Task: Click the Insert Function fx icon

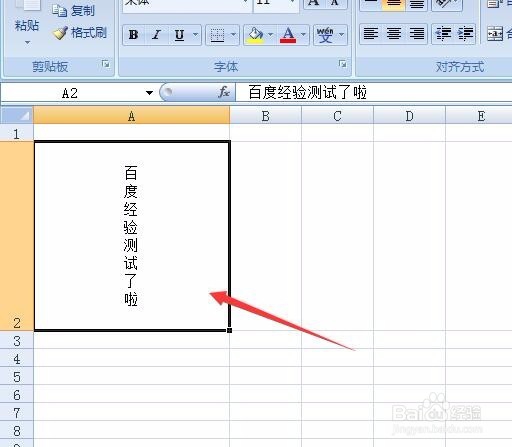Action: point(224,92)
